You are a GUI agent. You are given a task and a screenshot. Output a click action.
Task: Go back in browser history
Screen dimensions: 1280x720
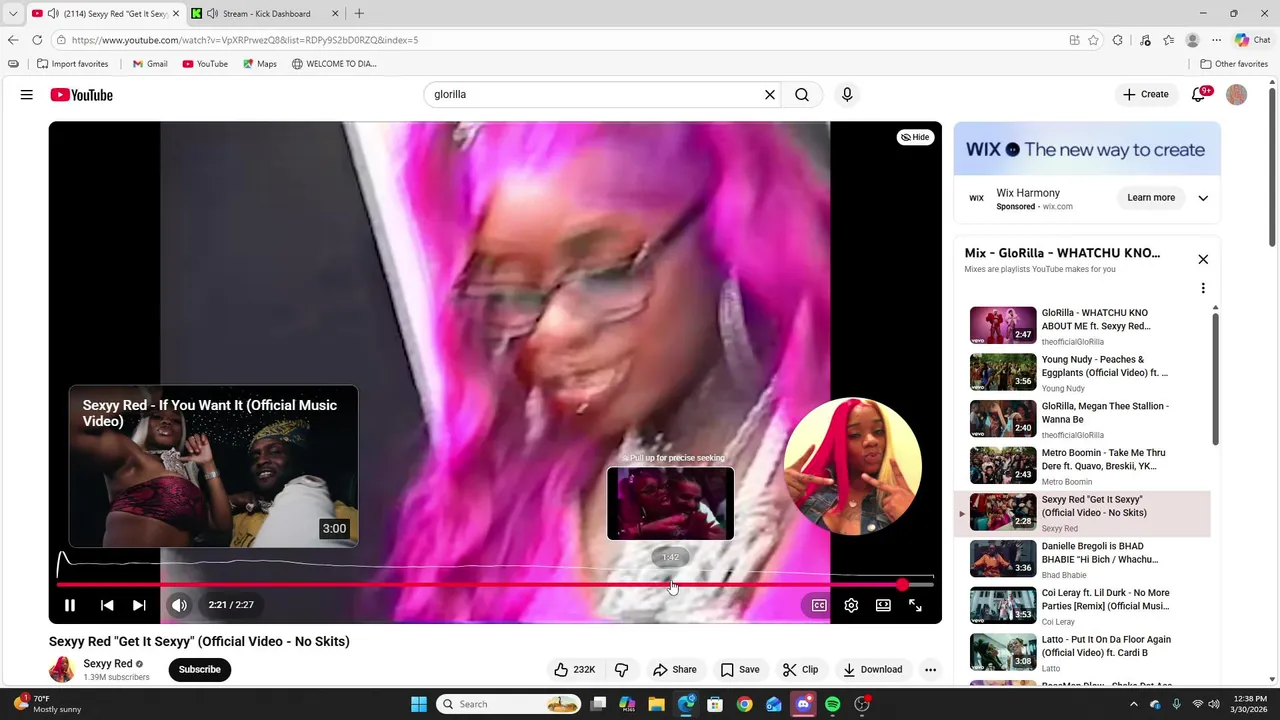13,40
